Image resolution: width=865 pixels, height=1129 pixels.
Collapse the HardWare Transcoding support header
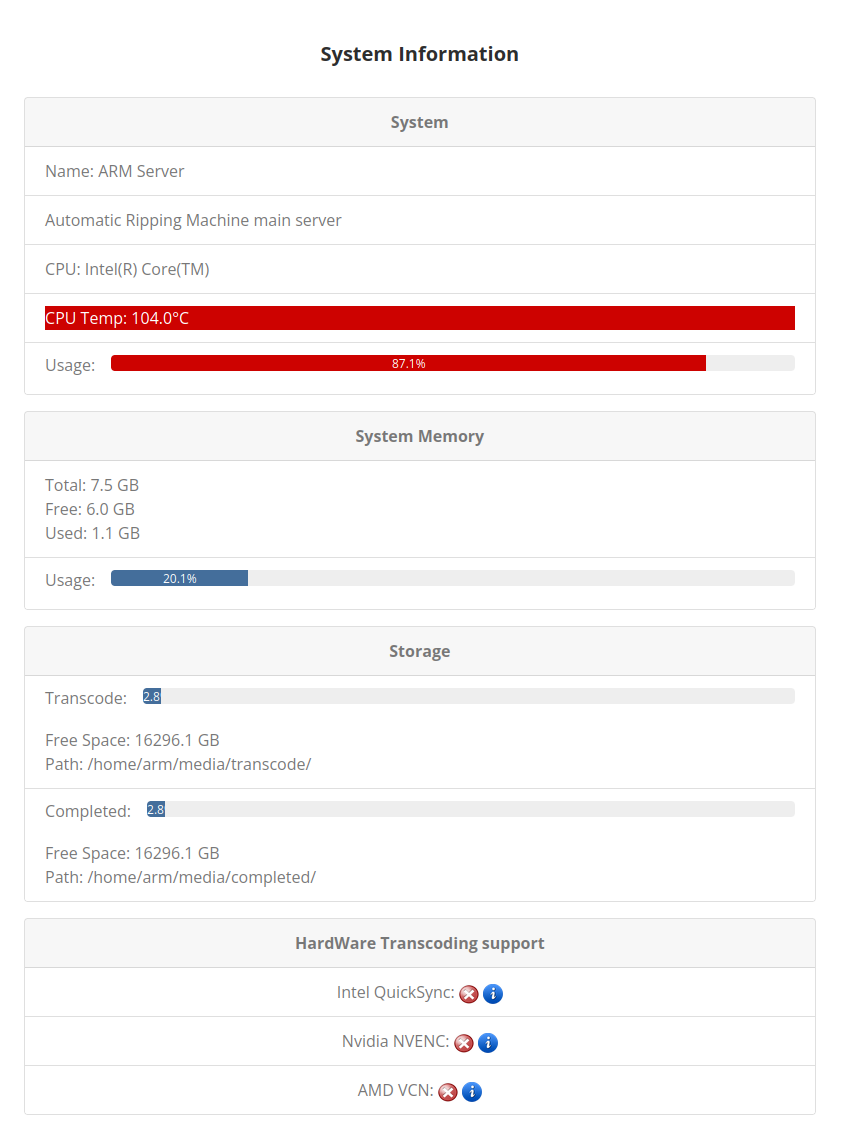point(419,942)
